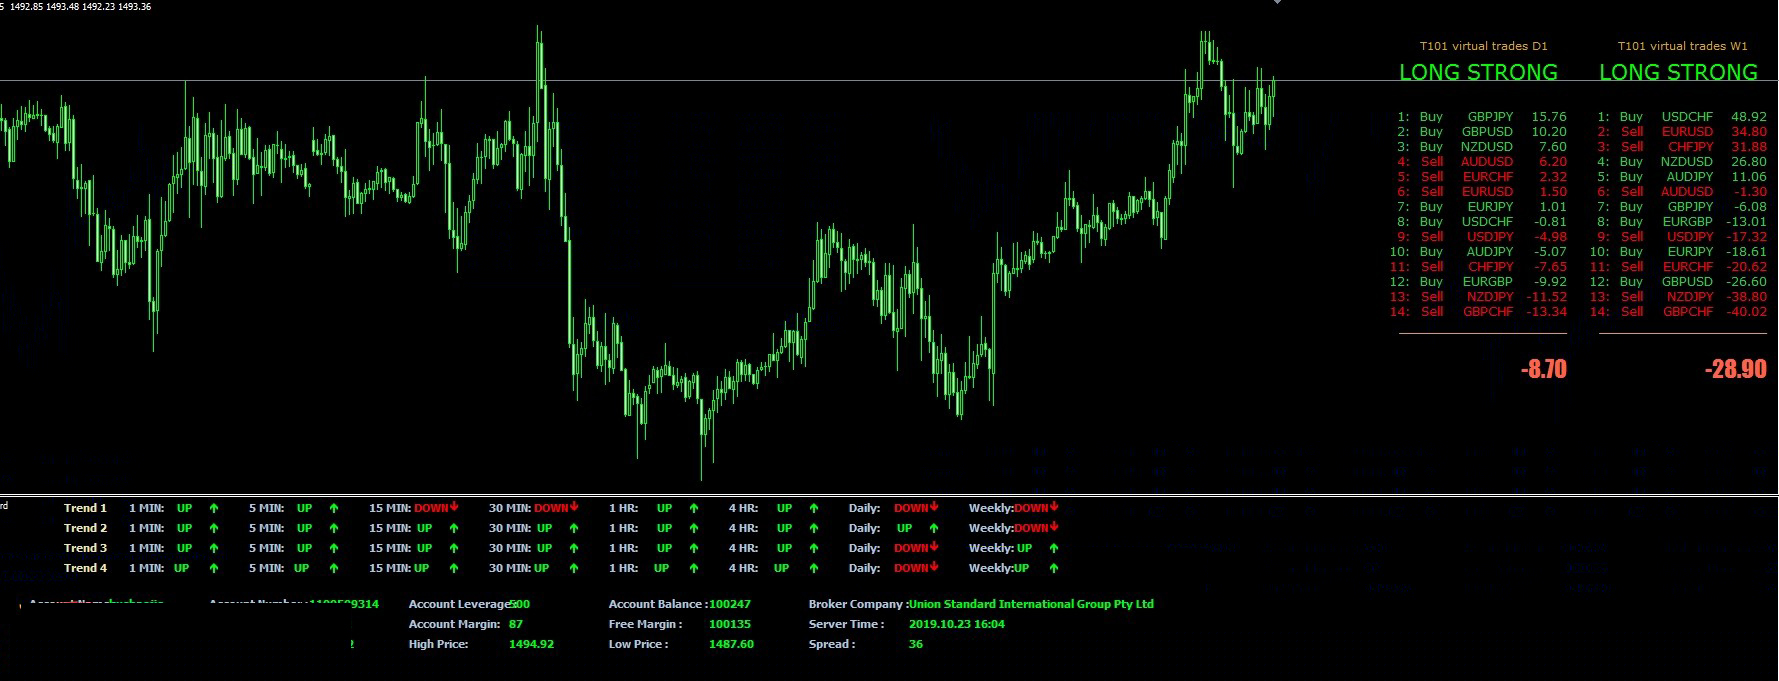Click Trend 4's 15 MIN up arrow
This screenshot has height=681, width=1779.
[x=454, y=568]
